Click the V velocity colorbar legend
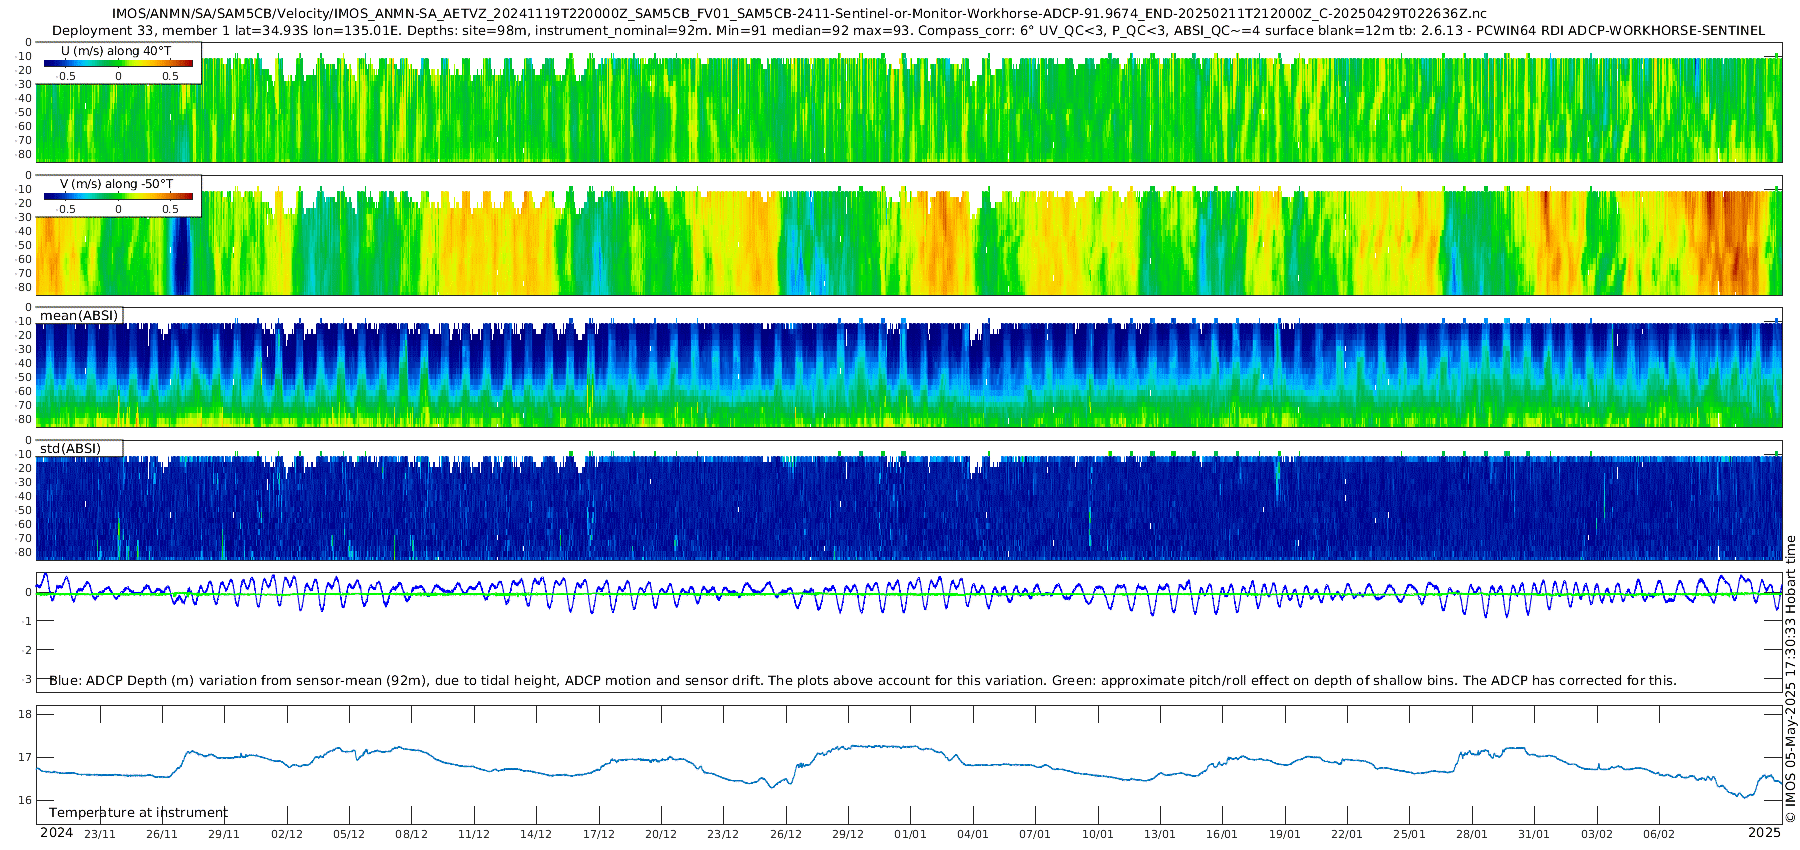Viewport: 1800px width, 850px height. click(119, 196)
